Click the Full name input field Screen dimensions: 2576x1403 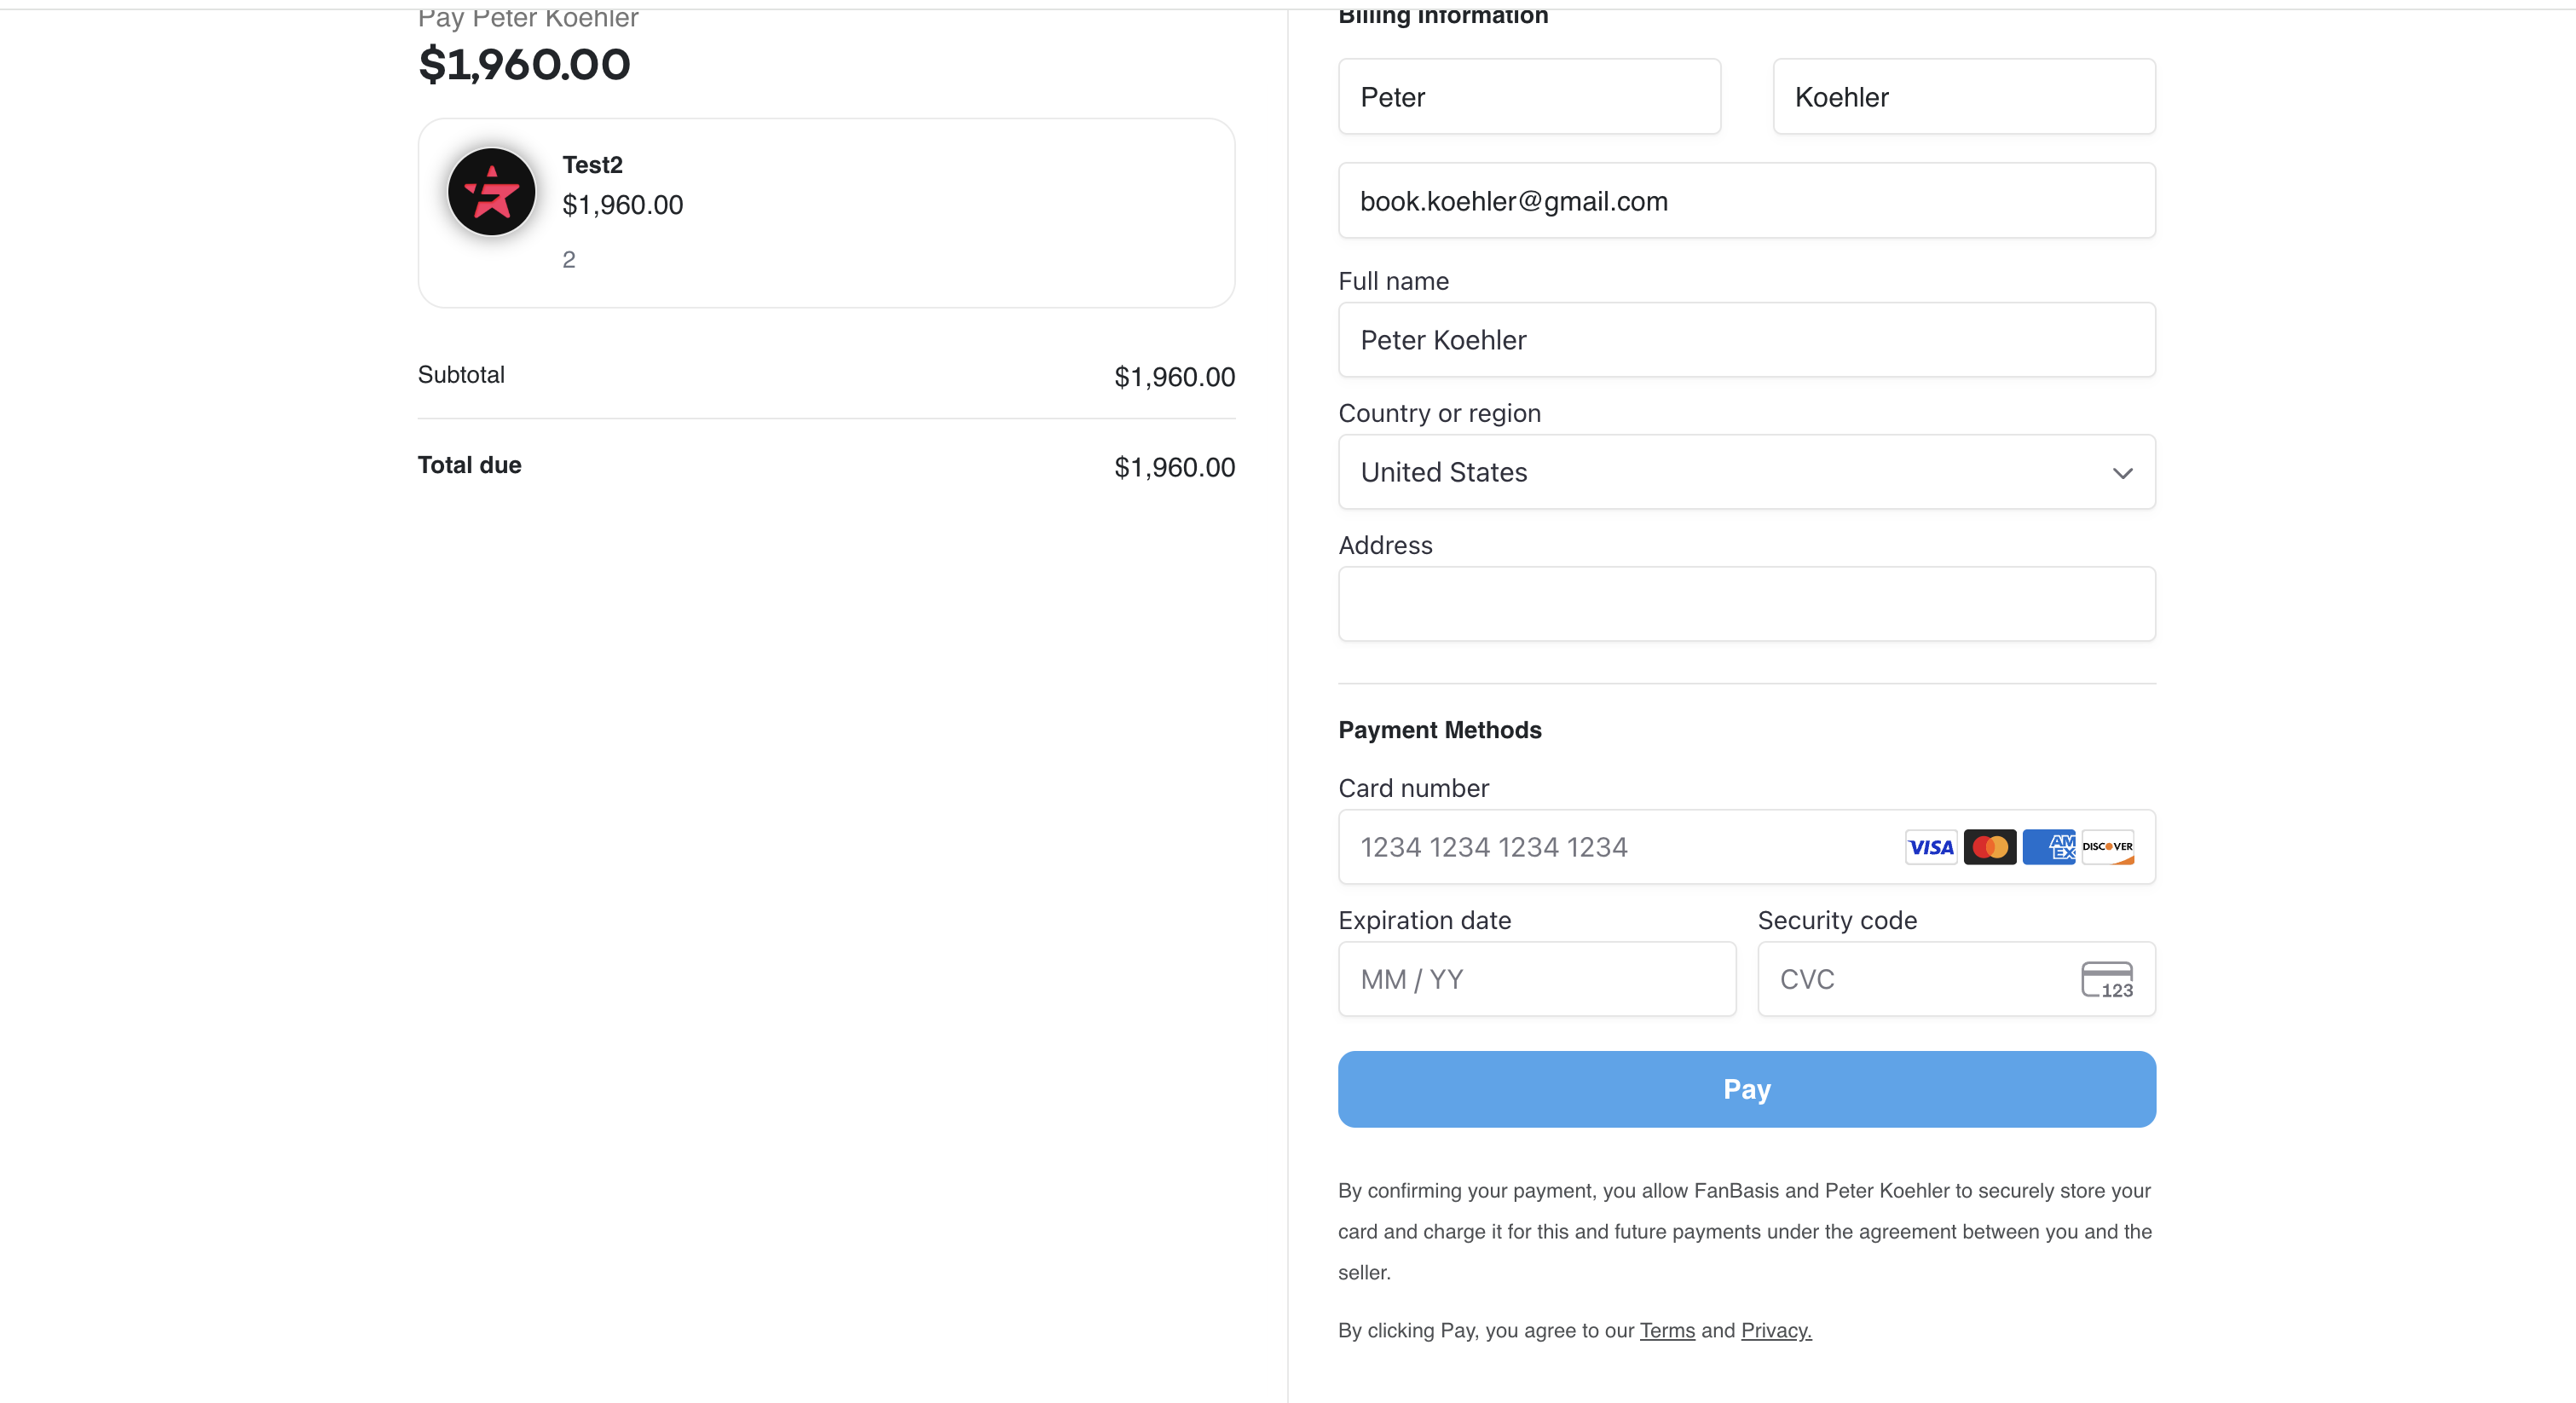(1746, 340)
